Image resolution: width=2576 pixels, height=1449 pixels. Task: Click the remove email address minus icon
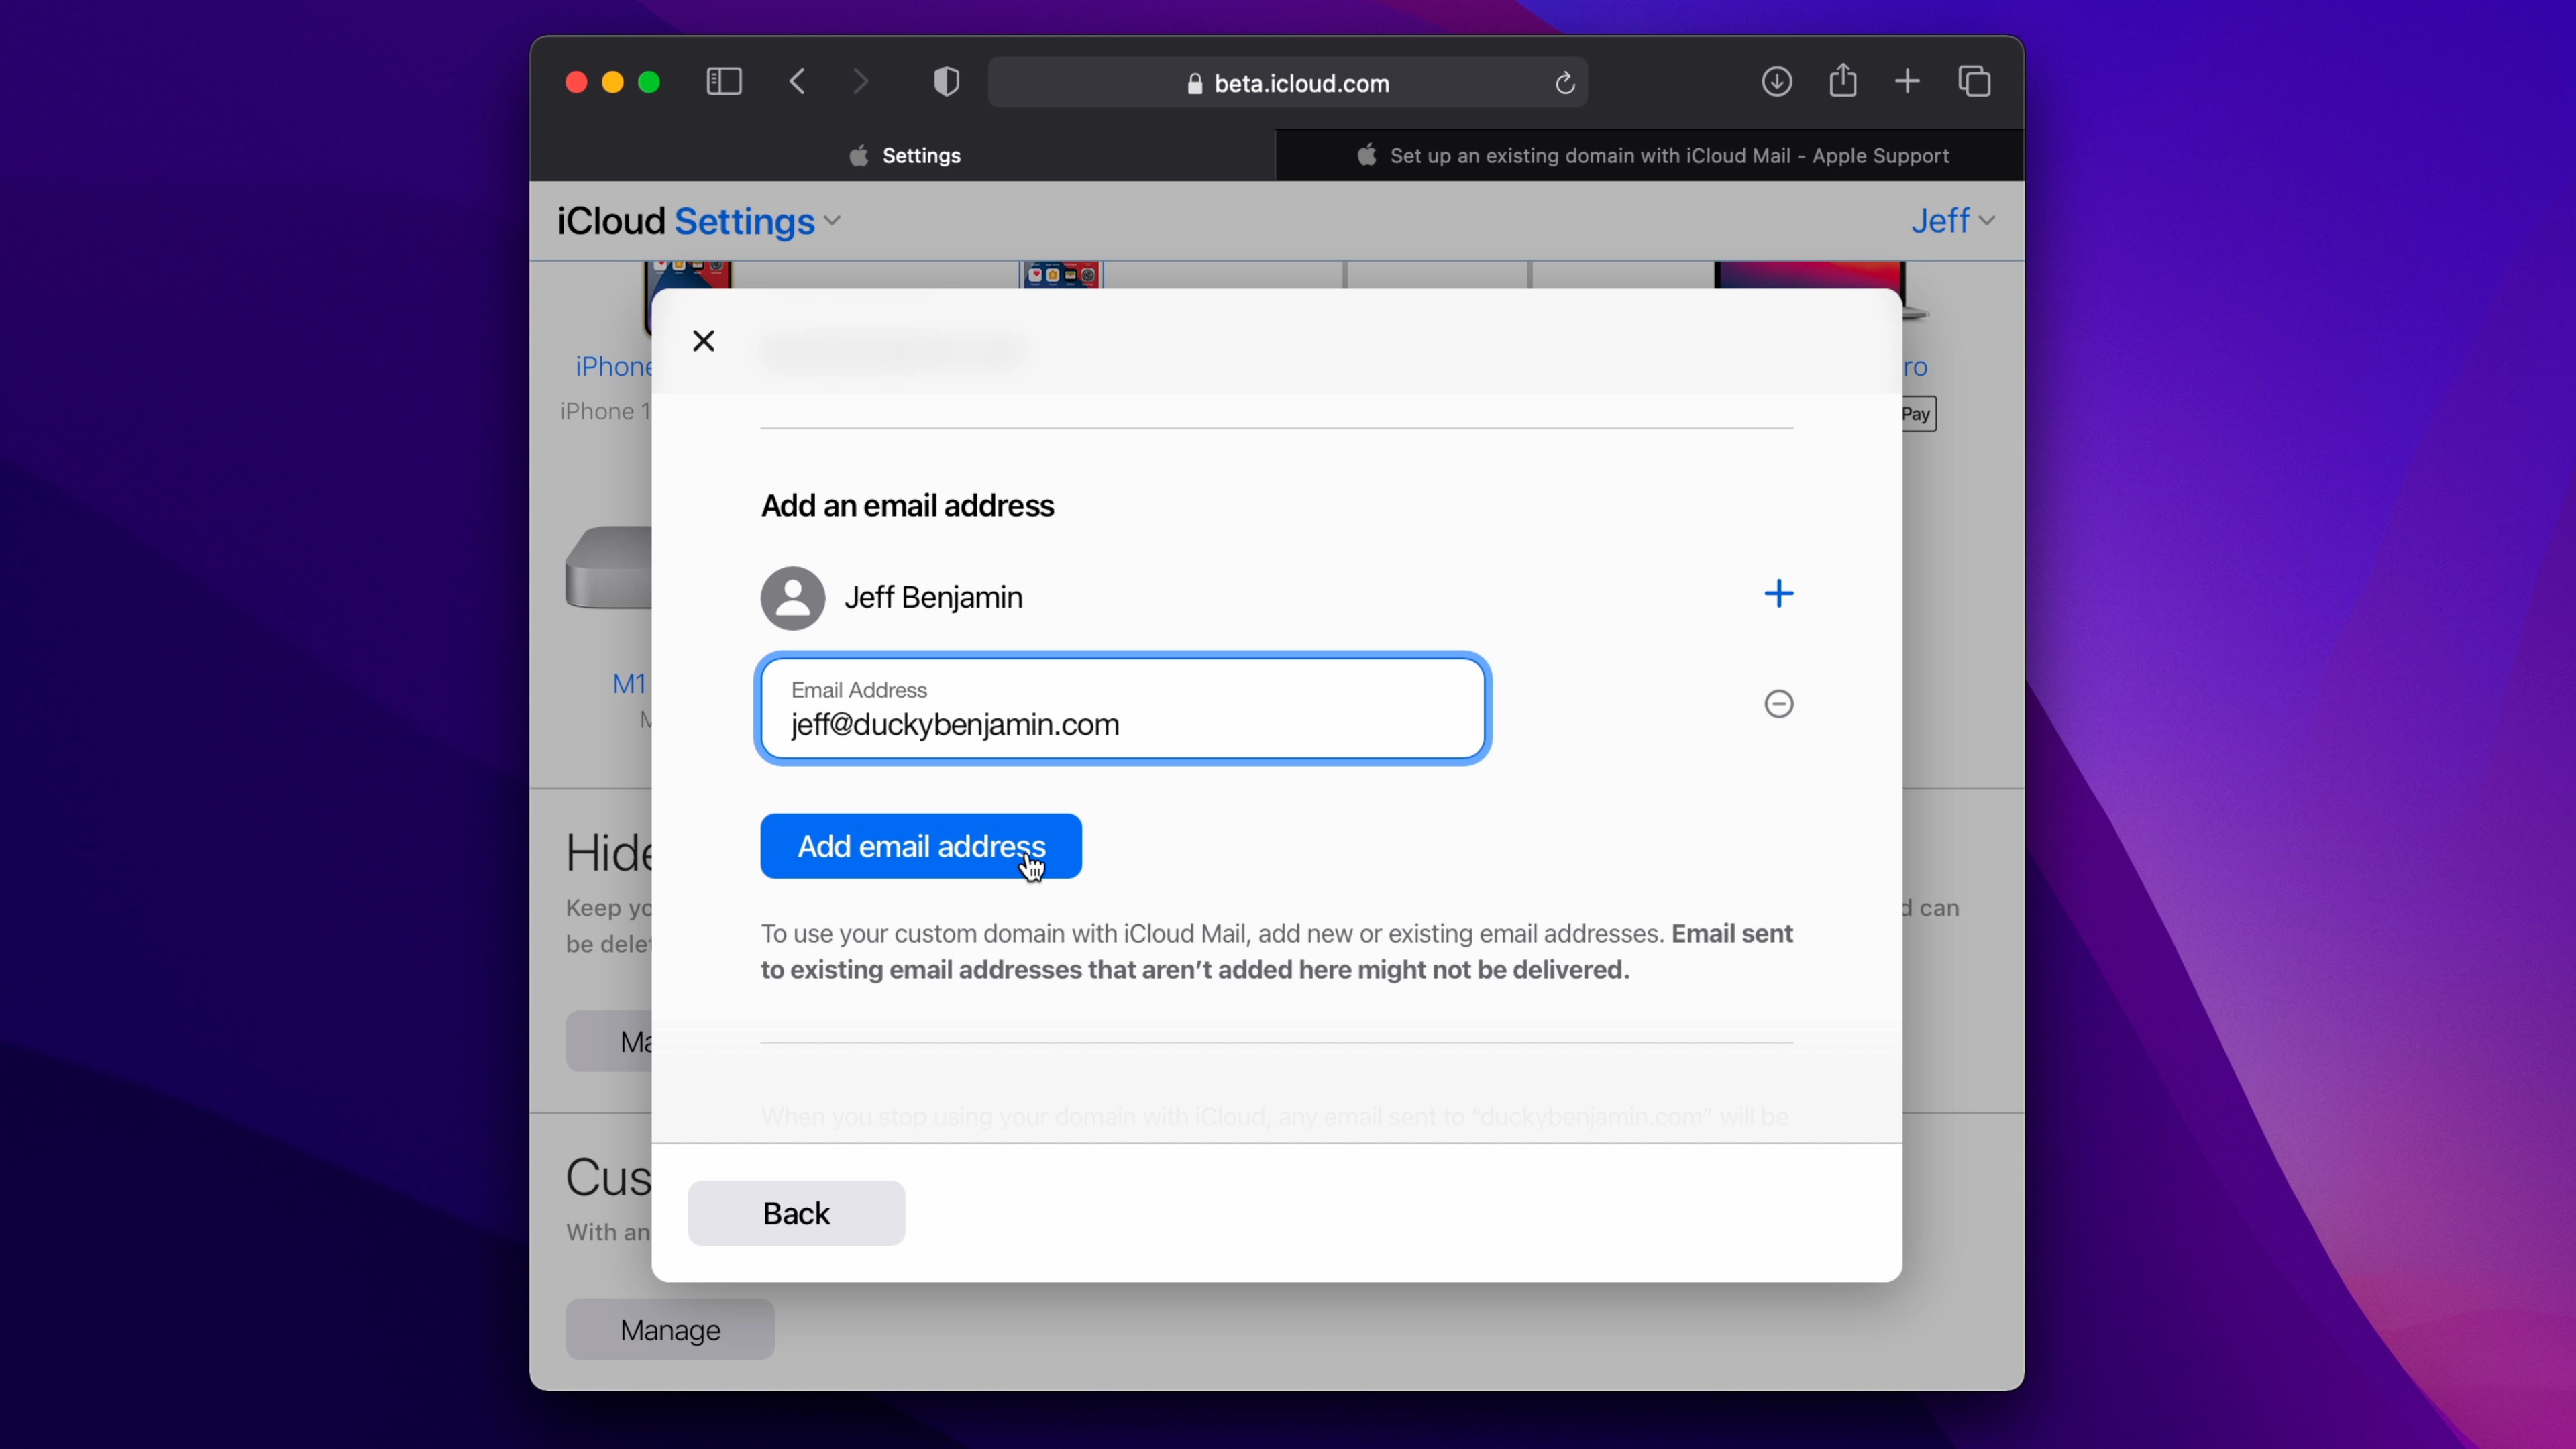tap(1778, 704)
